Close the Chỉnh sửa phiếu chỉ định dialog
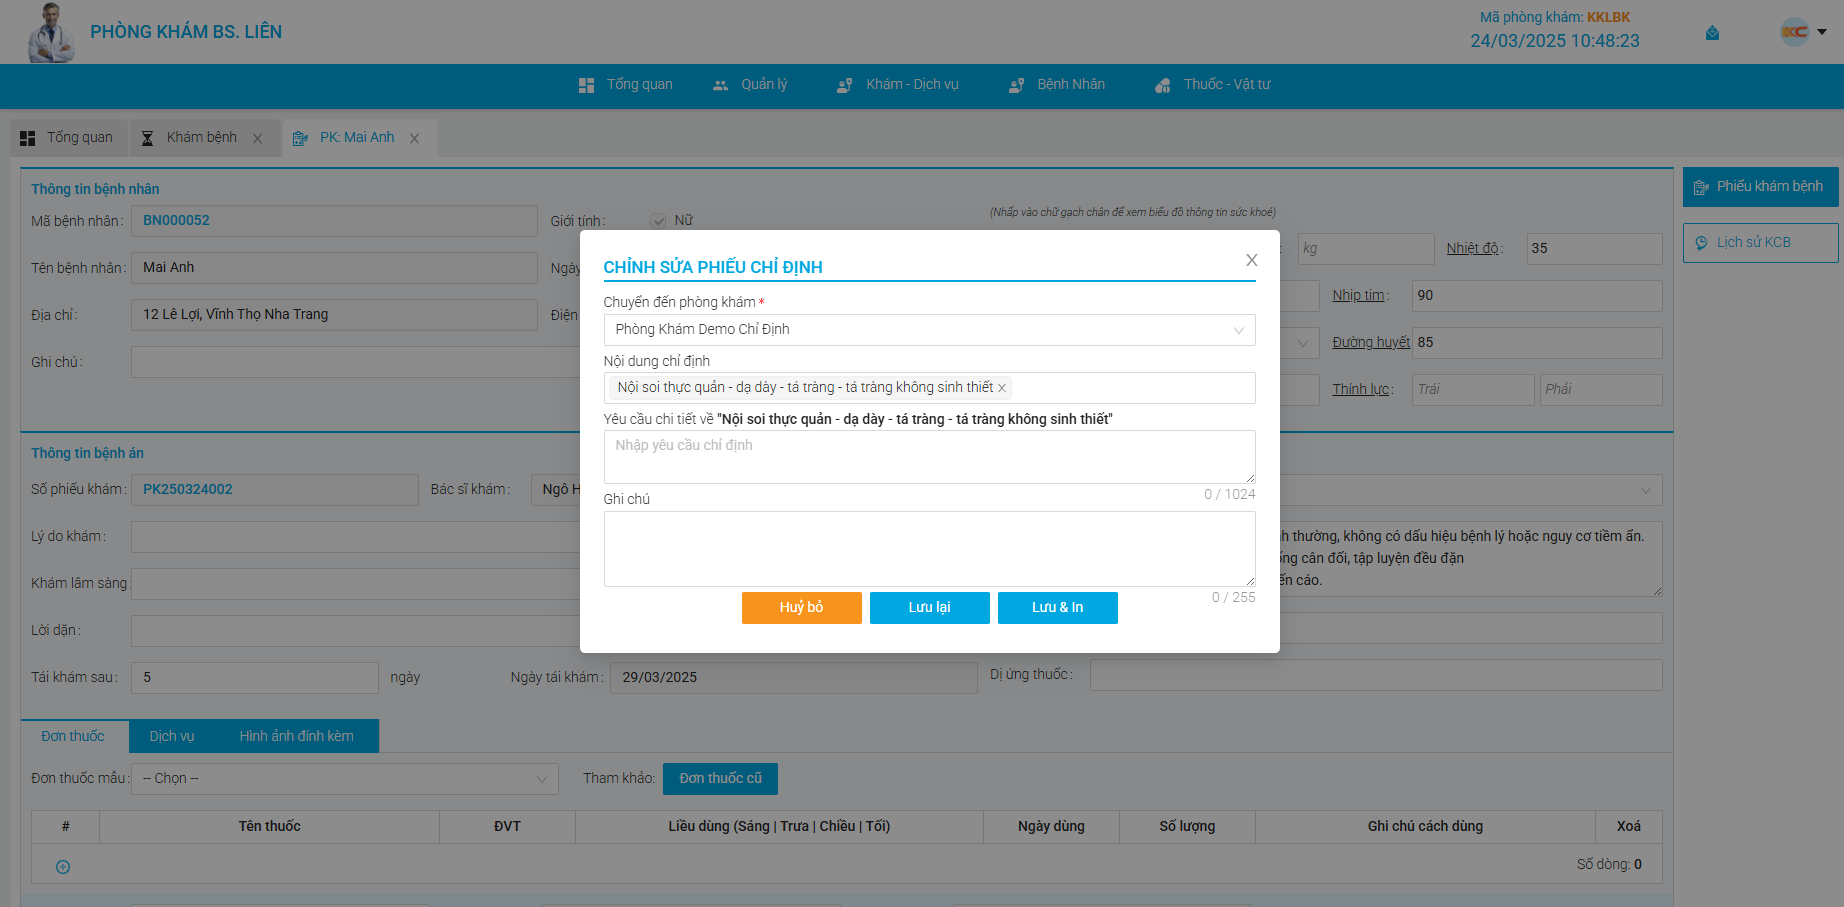The width and height of the screenshot is (1844, 907). (x=1251, y=260)
